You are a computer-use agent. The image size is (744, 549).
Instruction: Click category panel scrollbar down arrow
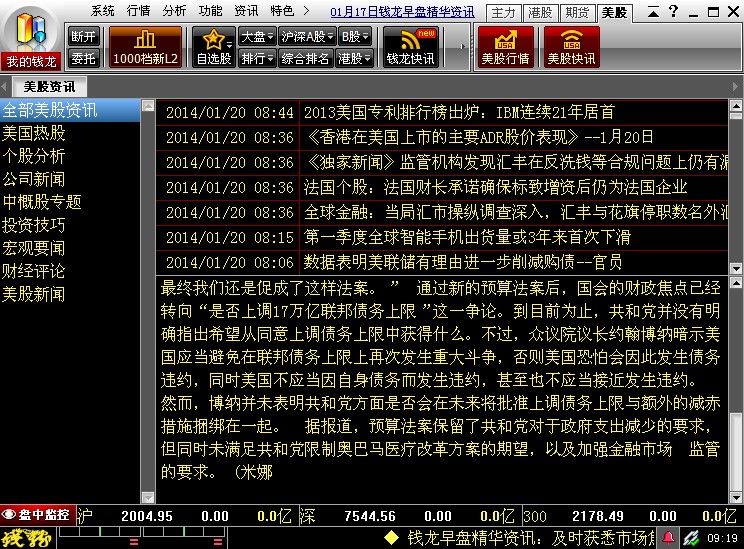[148, 498]
